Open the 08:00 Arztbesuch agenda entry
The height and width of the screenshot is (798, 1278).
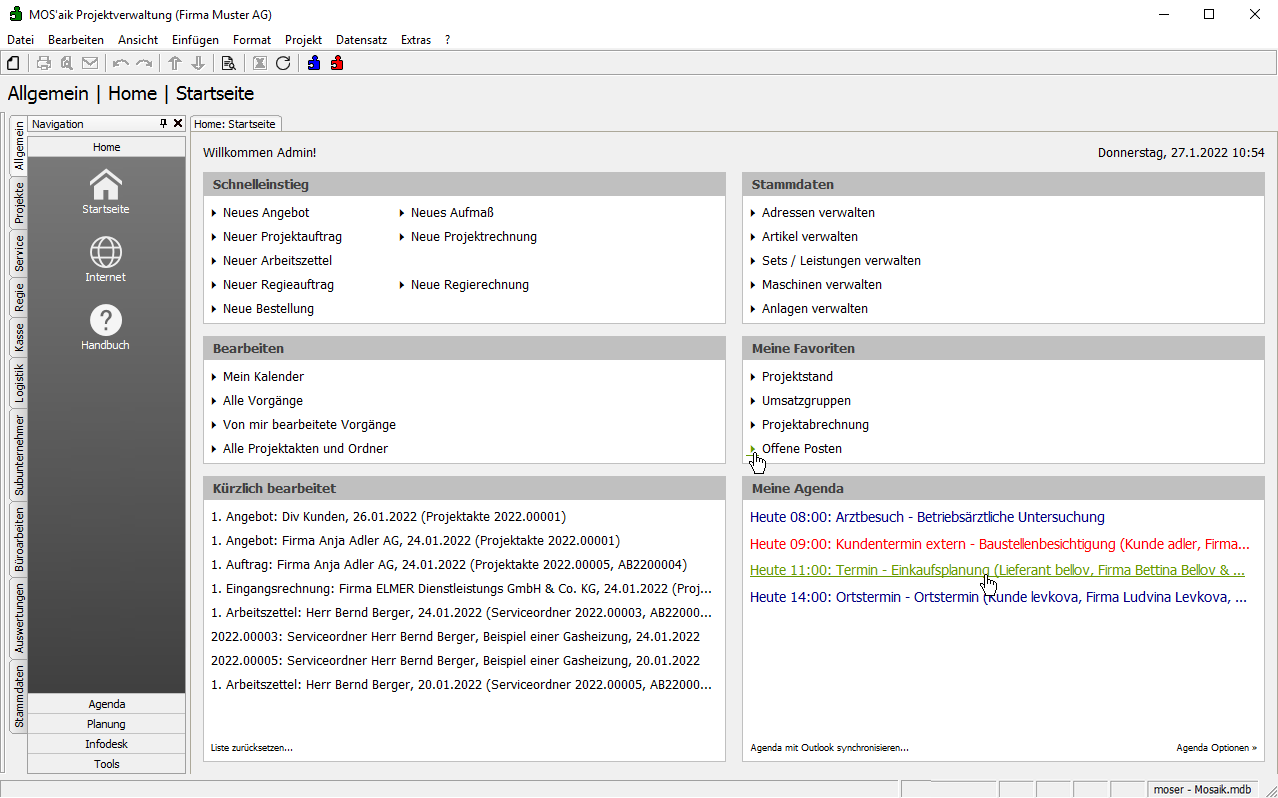tap(927, 517)
